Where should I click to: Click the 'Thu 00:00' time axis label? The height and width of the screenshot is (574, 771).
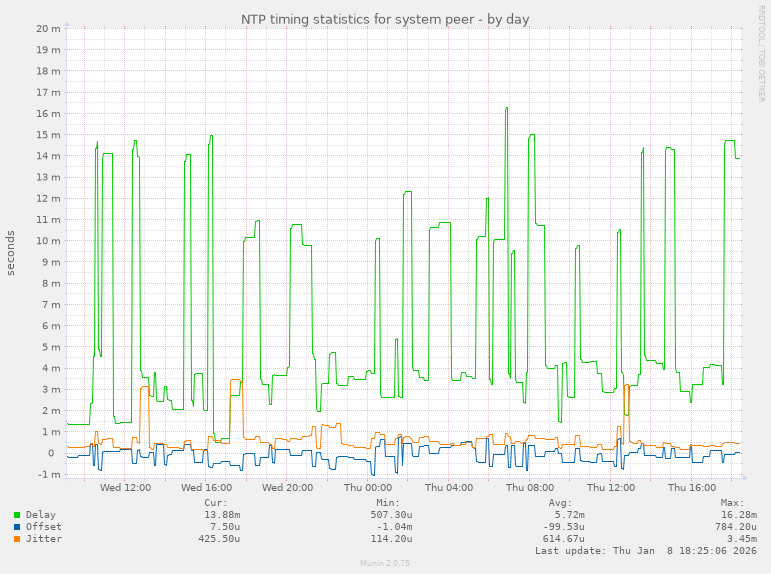point(368,487)
